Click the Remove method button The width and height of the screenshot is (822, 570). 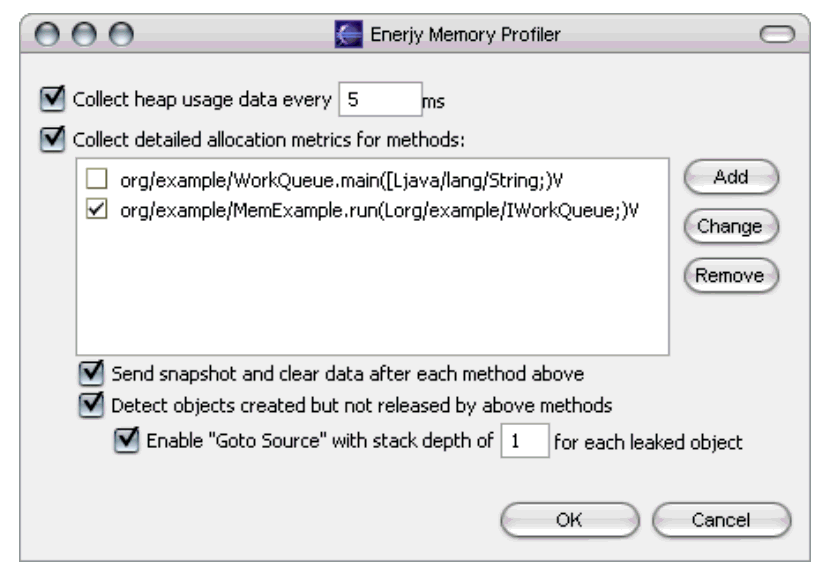(x=731, y=275)
